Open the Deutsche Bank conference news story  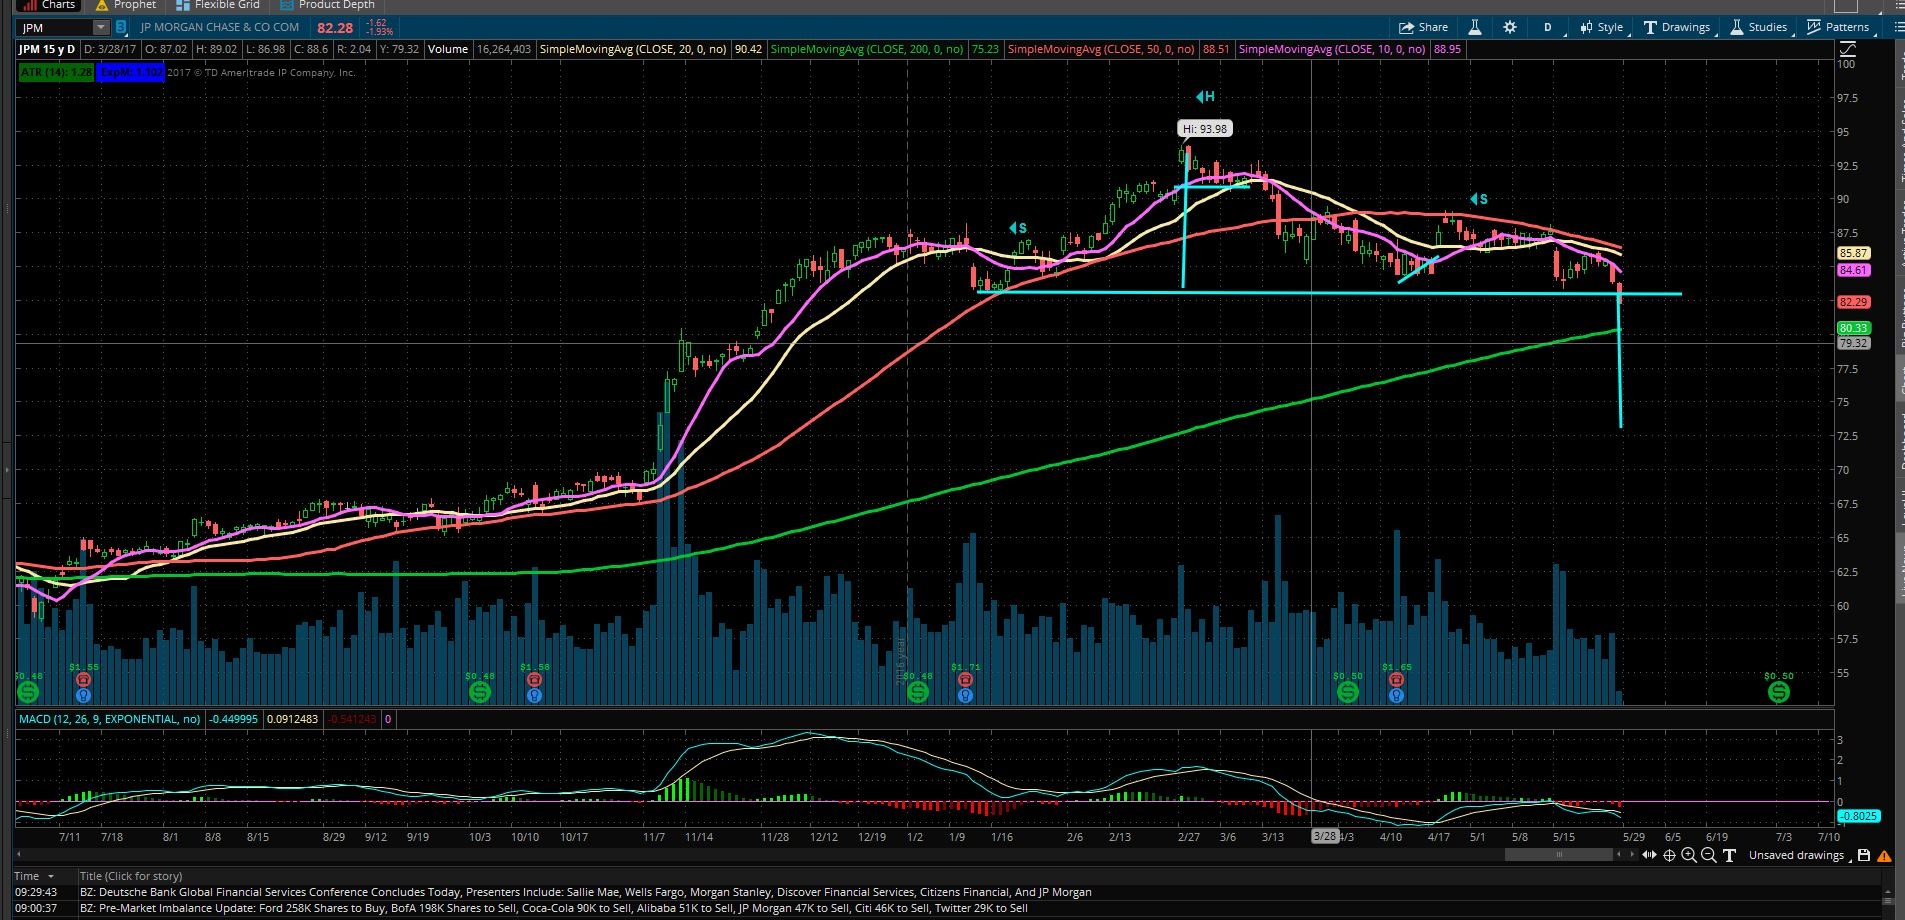coord(585,892)
